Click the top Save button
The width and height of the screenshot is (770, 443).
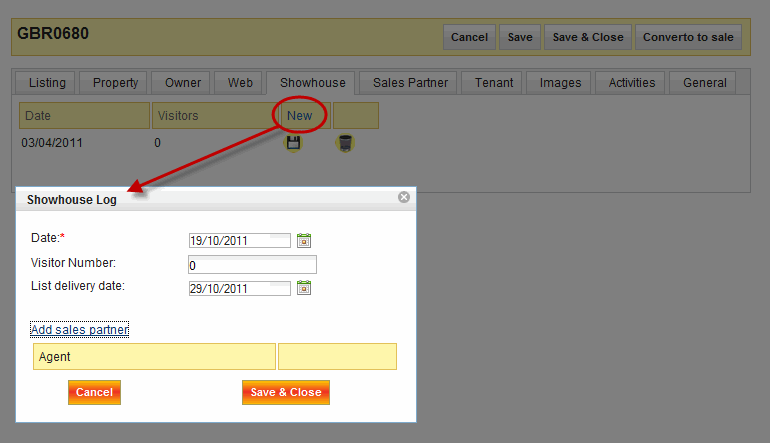(x=520, y=37)
